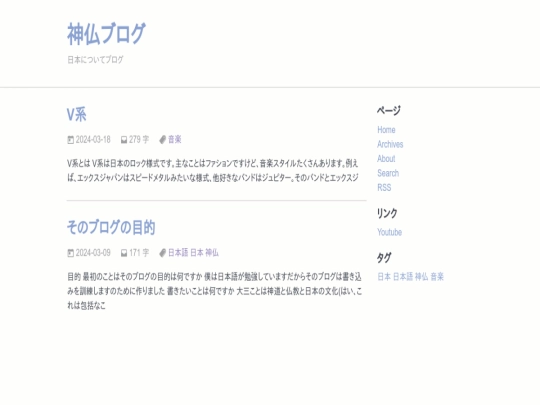Screen dimensions: 540x405
Task: Open Search page in sidebar
Action: click(x=388, y=173)
